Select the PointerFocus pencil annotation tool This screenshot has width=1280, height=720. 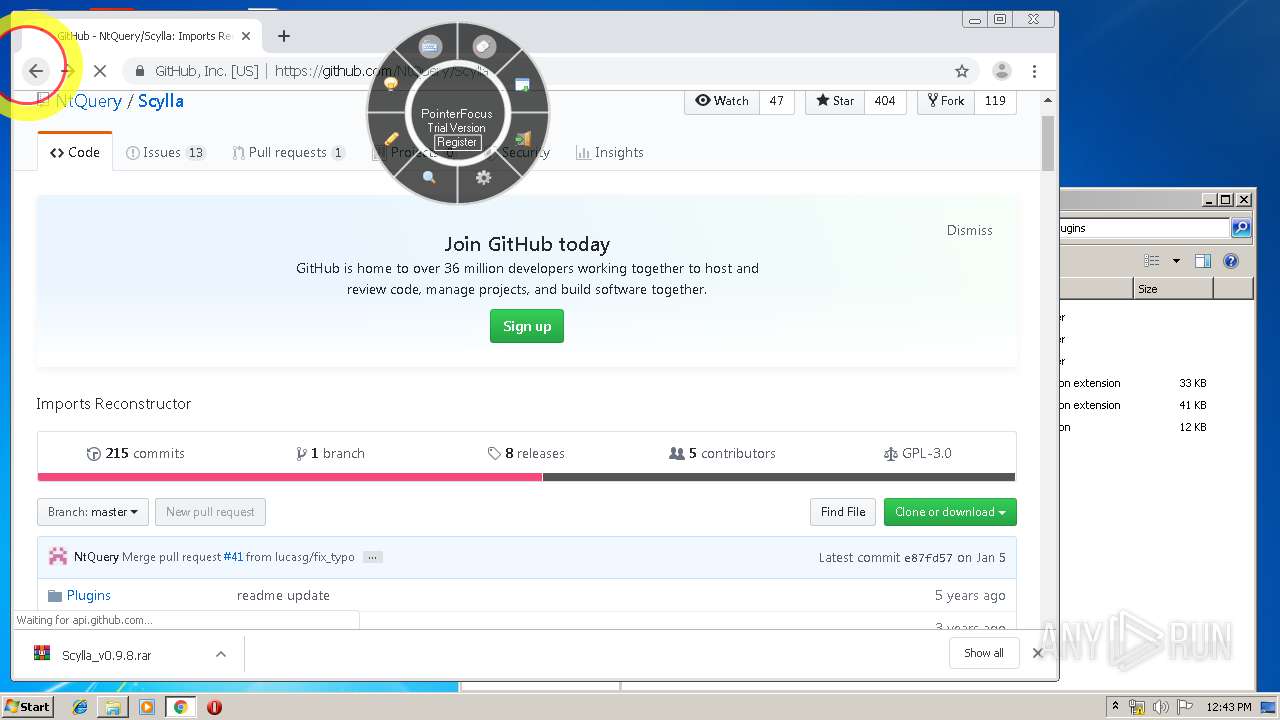pyautogui.click(x=391, y=139)
